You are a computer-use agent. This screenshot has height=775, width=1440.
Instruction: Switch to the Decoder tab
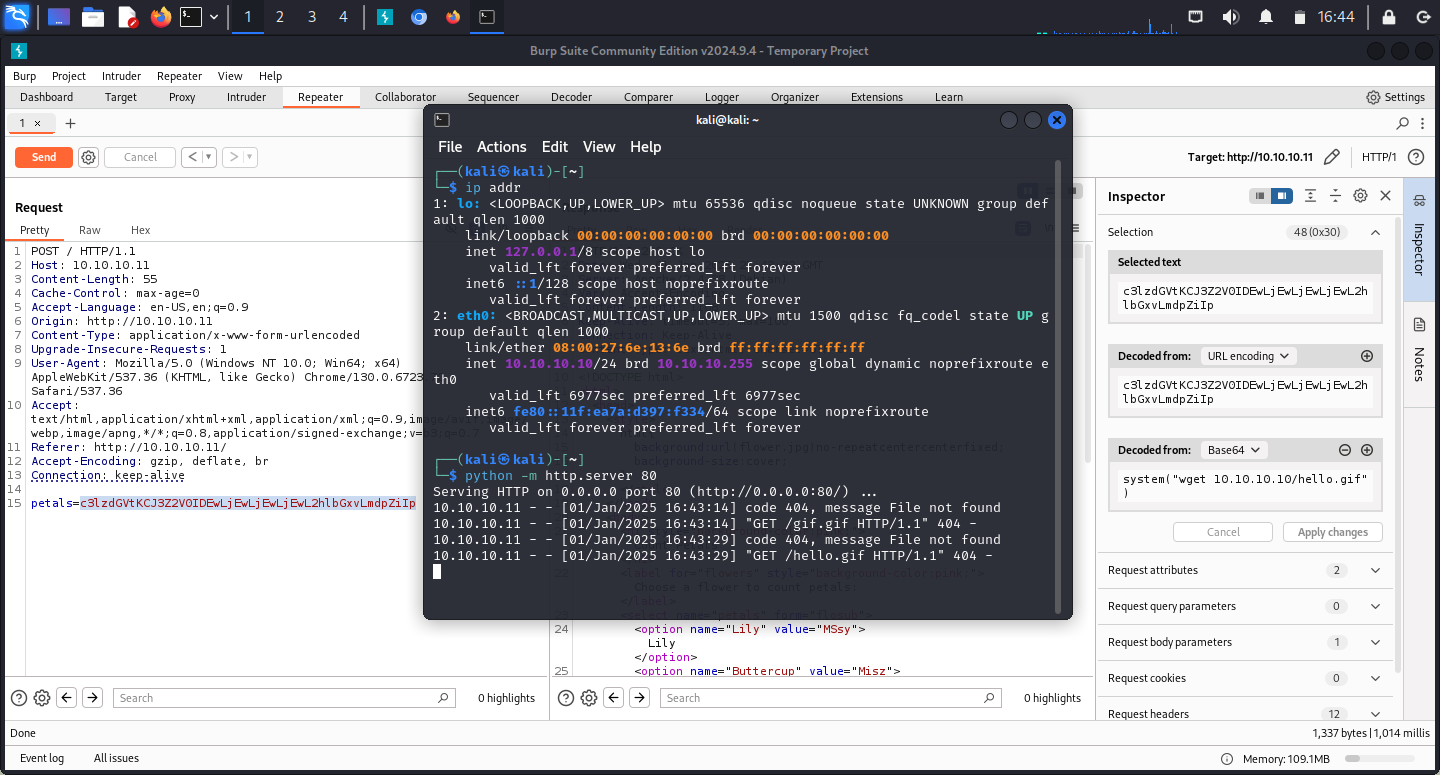(572, 97)
